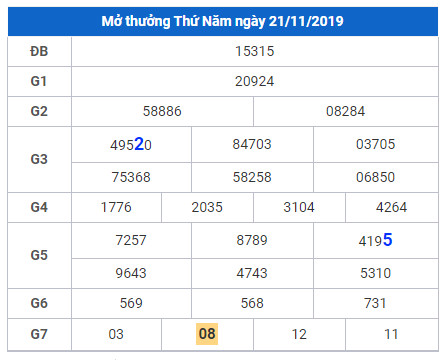This screenshot has width=446, height=360.
Task: Click the G4 number 2035
Action: pyautogui.click(x=207, y=207)
